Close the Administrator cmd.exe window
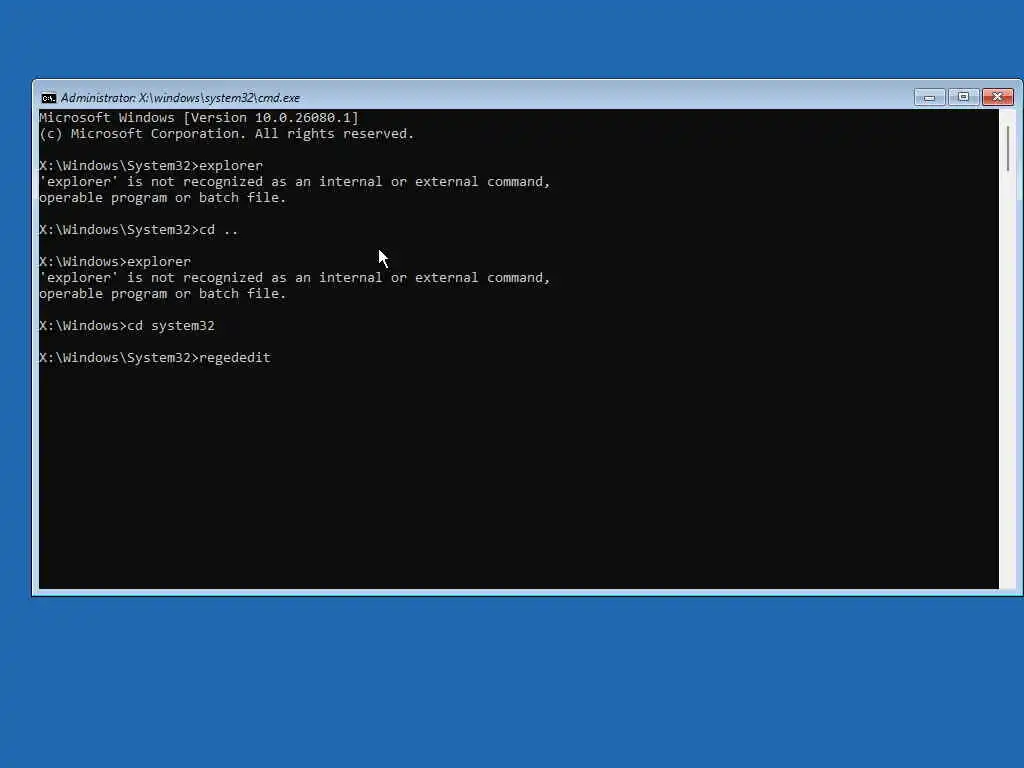The image size is (1024, 768). [x=998, y=97]
